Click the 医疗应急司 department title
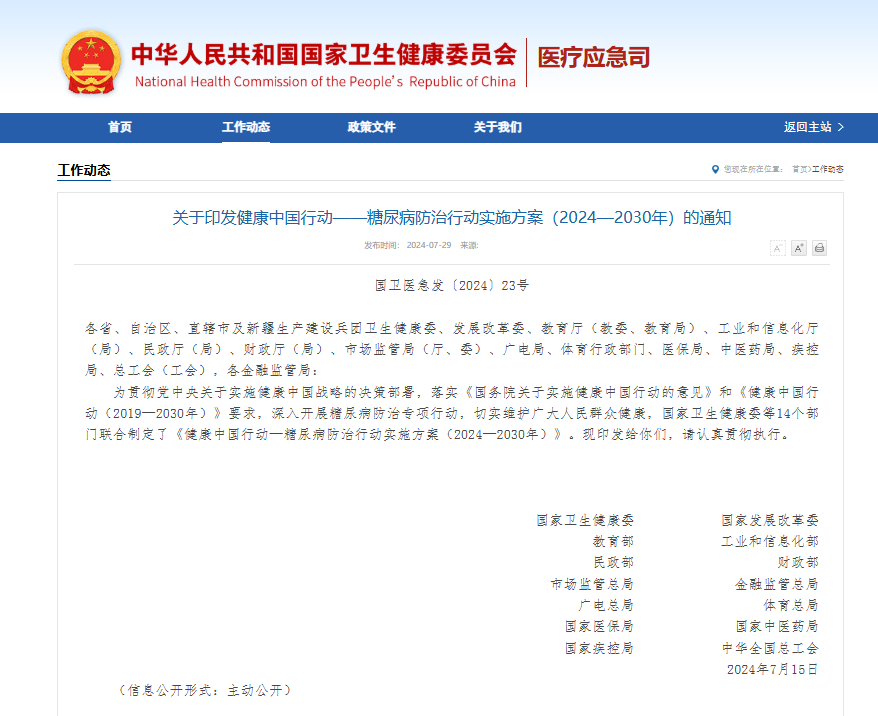Viewport: 878px width, 716px height. [x=593, y=57]
